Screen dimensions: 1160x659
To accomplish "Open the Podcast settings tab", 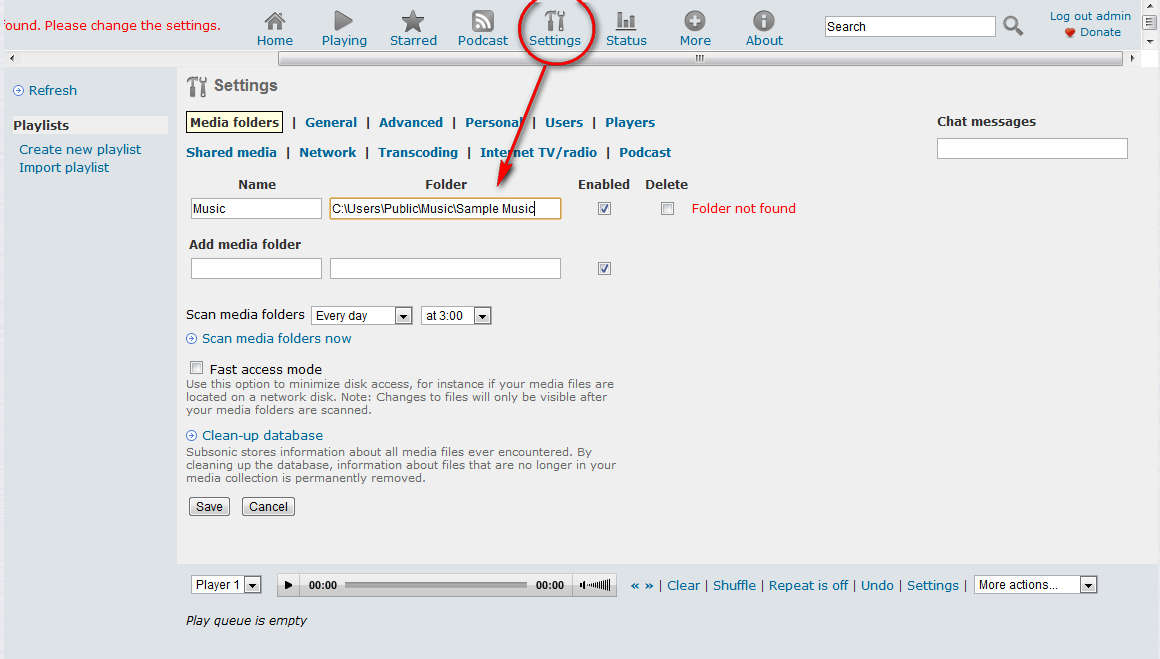I will [644, 152].
